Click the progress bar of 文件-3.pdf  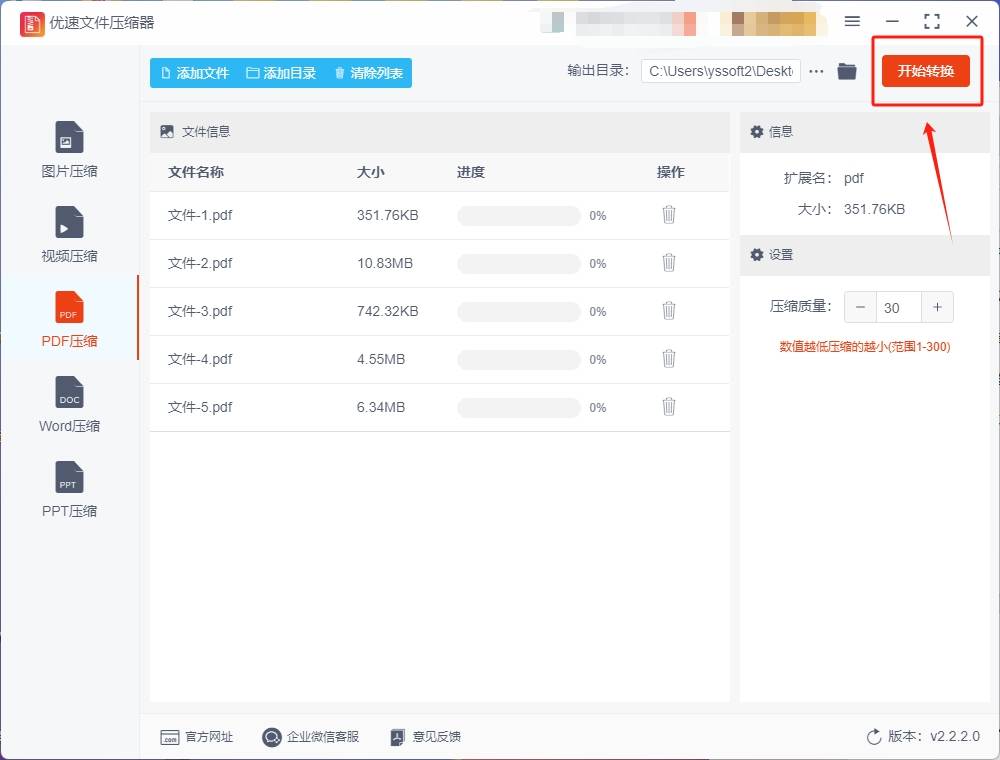pyautogui.click(x=518, y=311)
